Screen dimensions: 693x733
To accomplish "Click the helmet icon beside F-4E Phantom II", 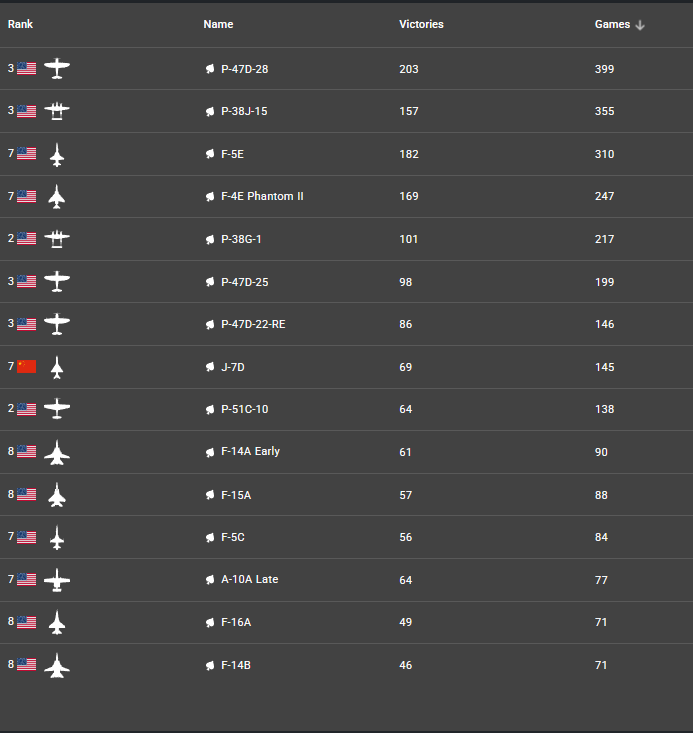I will [x=210, y=196].
